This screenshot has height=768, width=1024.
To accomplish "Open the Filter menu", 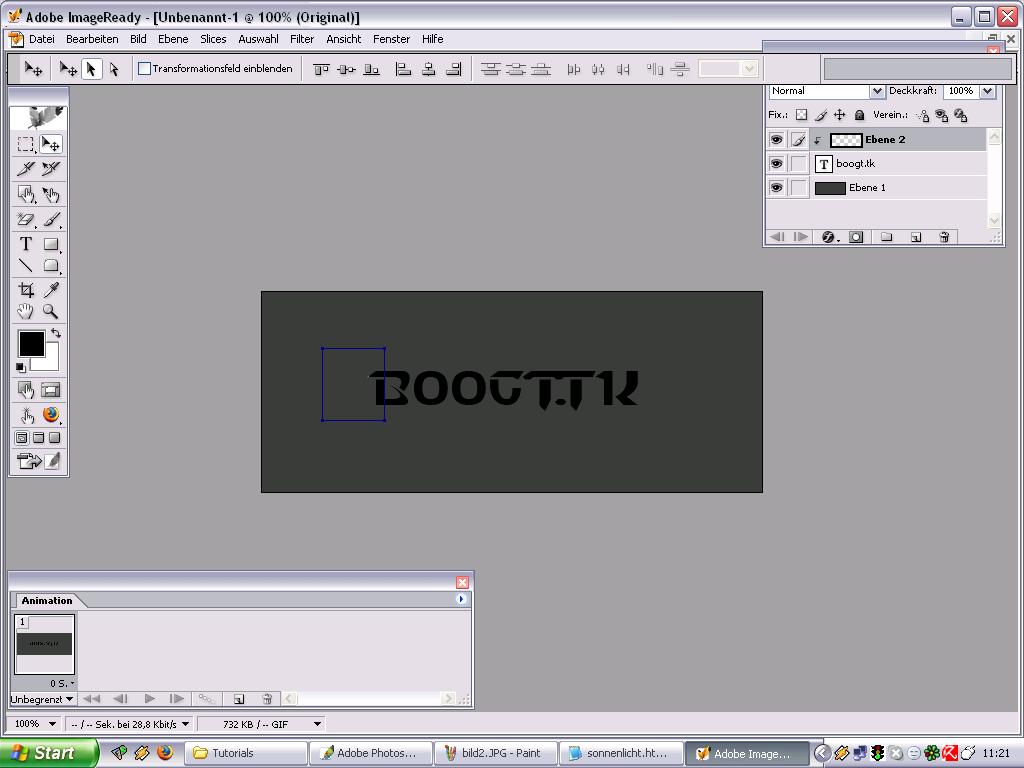I will pyautogui.click(x=302, y=39).
